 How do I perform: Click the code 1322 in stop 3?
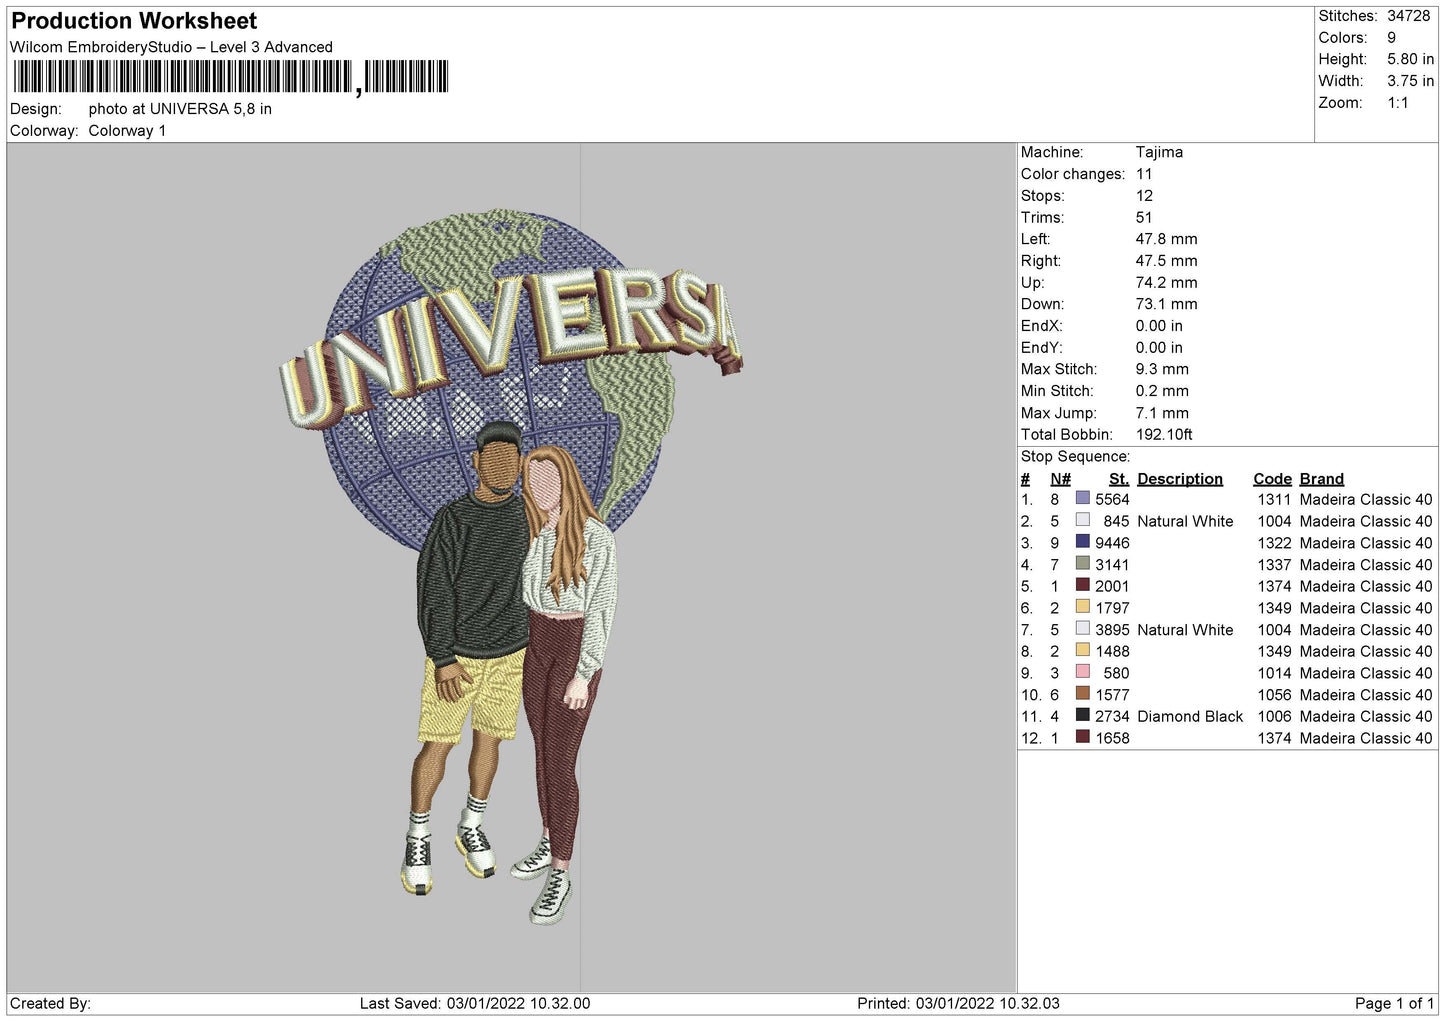tap(1274, 543)
